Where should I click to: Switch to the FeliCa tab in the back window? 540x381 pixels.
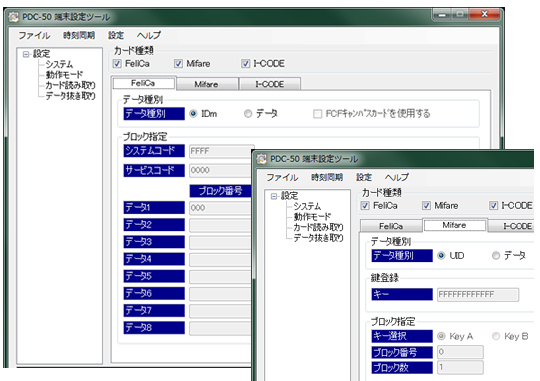(143, 83)
